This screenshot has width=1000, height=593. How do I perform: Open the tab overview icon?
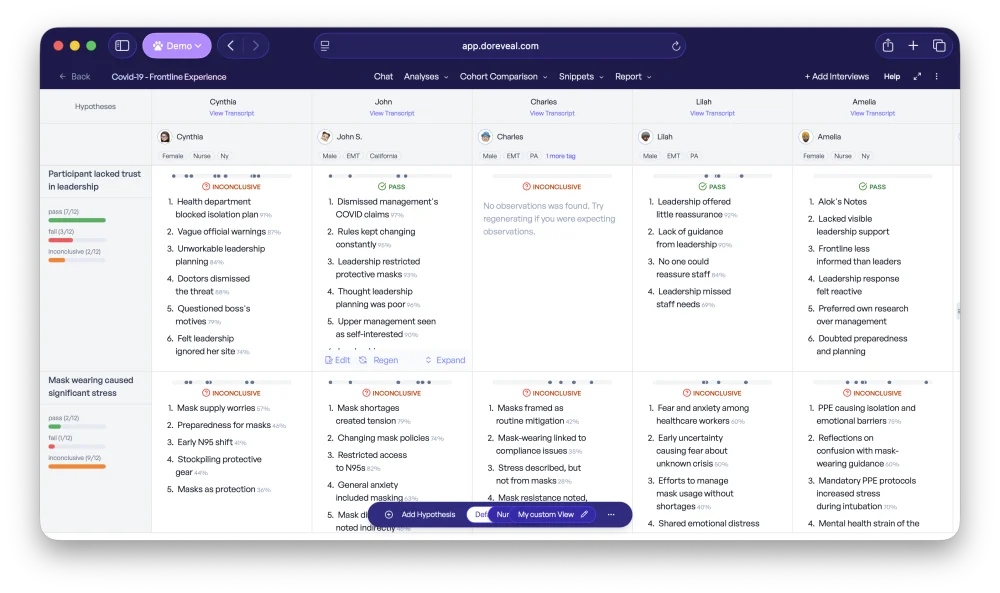click(939, 45)
